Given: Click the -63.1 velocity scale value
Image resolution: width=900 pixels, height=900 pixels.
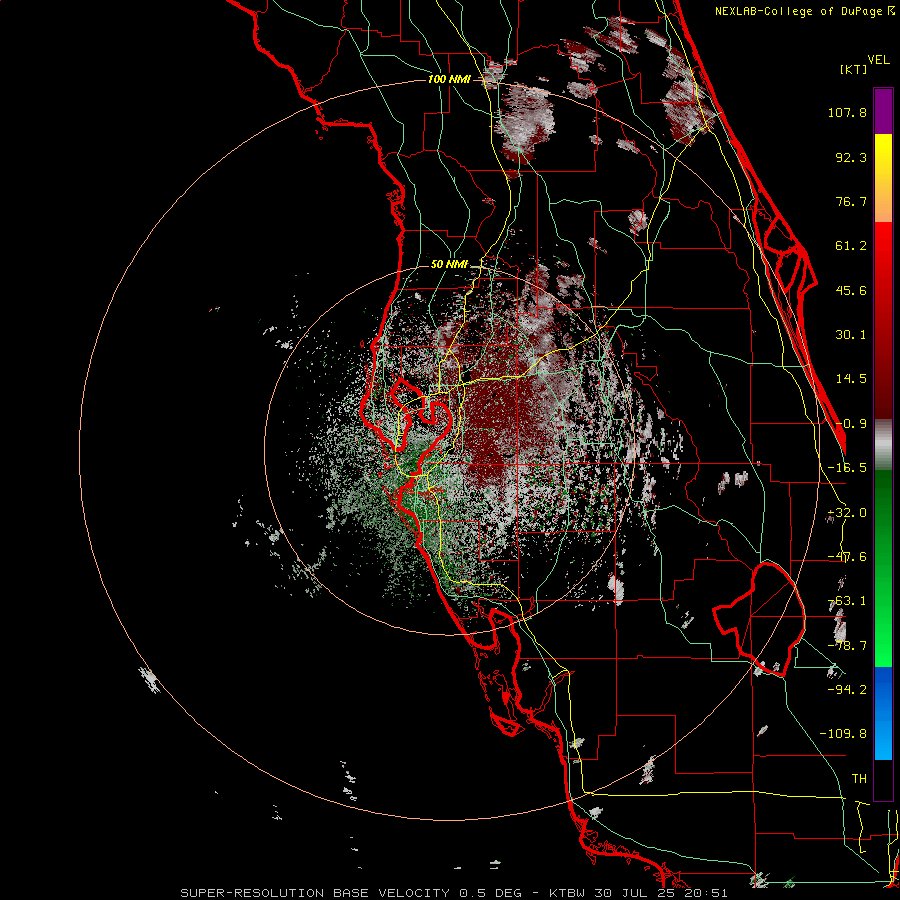Looking at the screenshot, I should [x=847, y=601].
